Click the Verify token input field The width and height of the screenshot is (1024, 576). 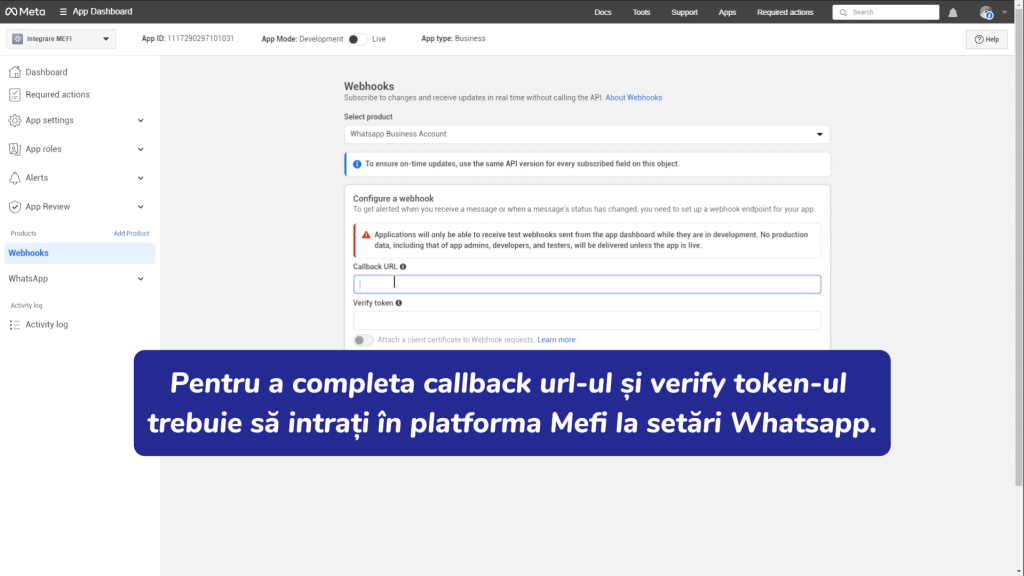[x=586, y=320]
